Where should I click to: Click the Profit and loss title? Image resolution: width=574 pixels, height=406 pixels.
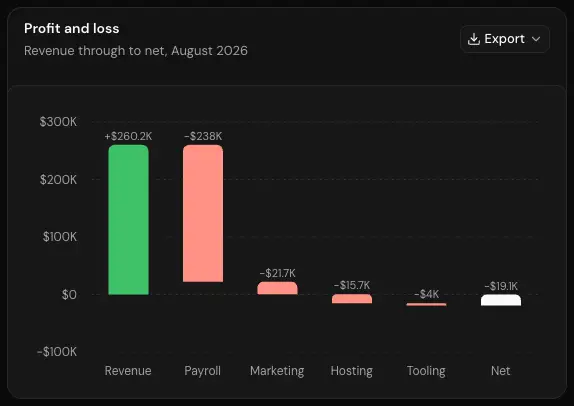point(72,29)
